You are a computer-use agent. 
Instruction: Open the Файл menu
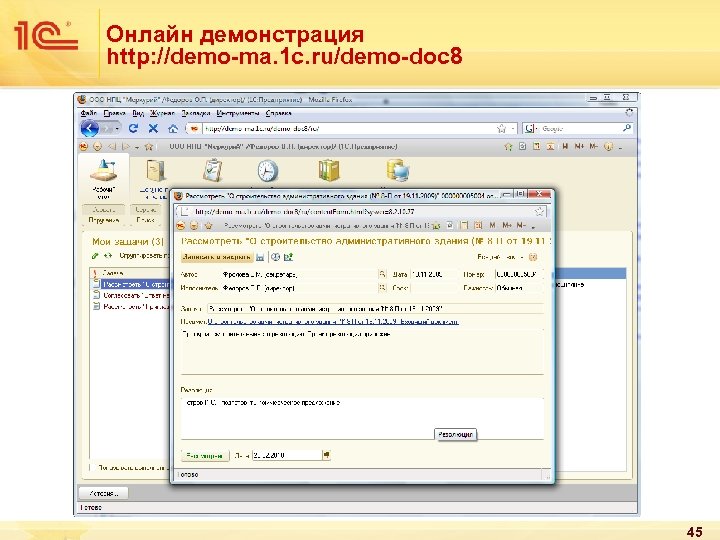point(89,113)
